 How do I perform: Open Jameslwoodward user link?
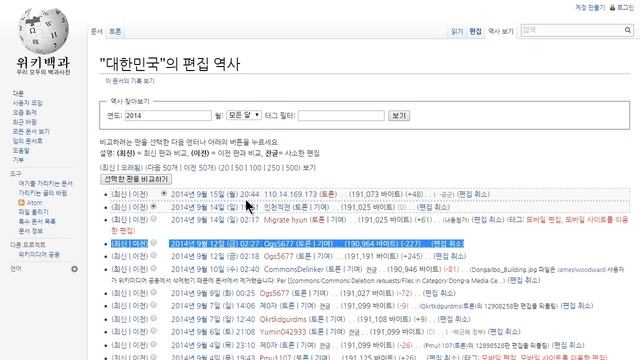(x=581, y=270)
